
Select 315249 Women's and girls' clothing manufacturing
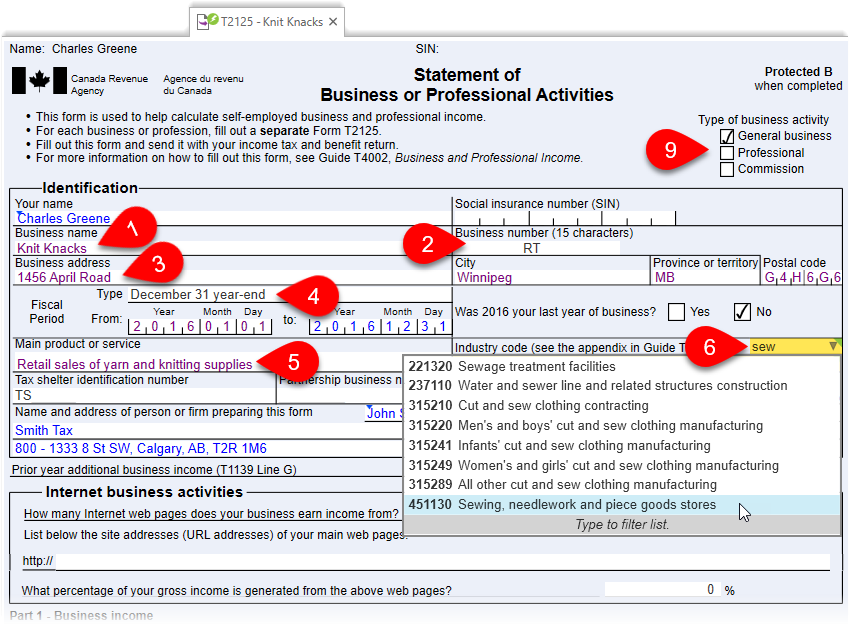[622, 465]
